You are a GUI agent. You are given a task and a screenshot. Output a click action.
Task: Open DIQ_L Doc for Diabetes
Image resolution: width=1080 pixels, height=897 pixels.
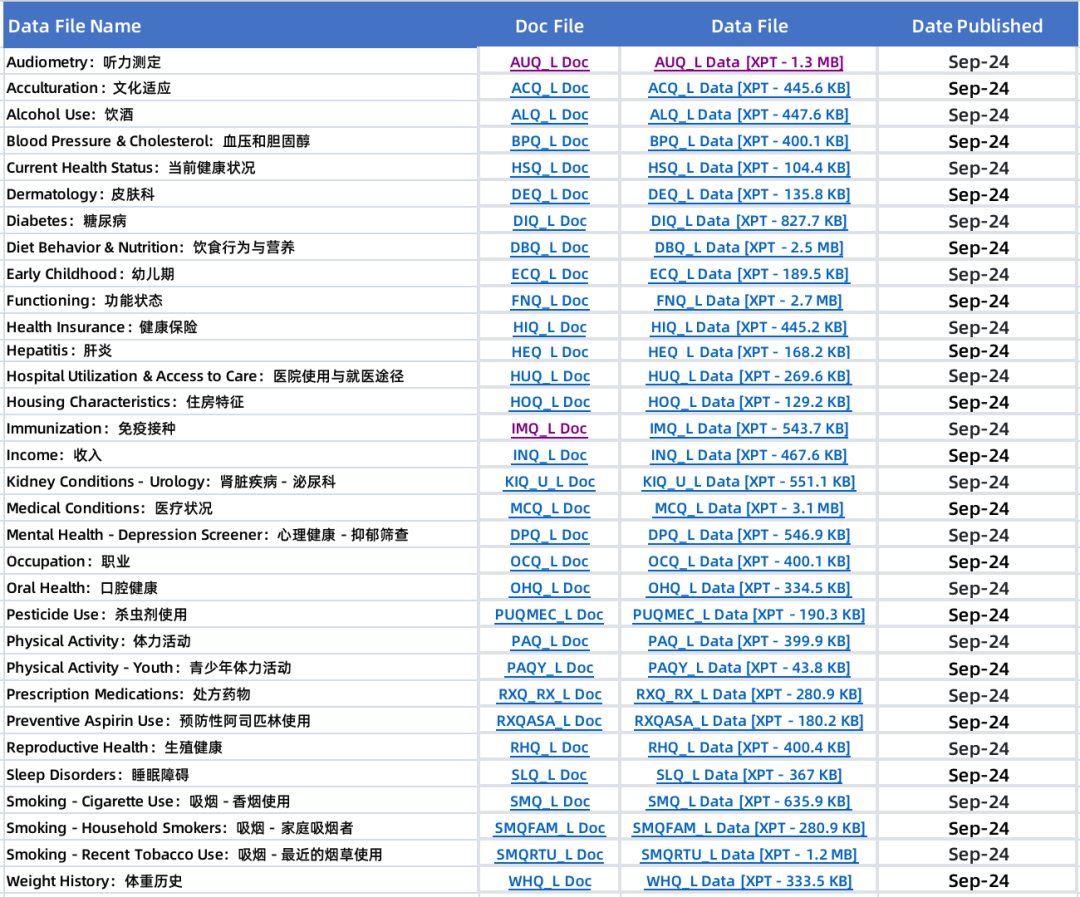click(550, 221)
